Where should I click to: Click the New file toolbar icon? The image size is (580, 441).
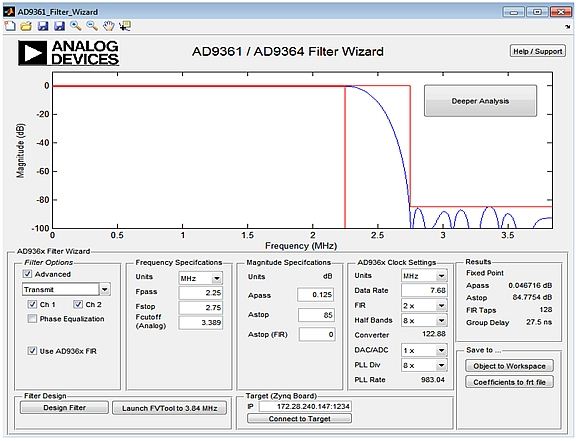10,26
